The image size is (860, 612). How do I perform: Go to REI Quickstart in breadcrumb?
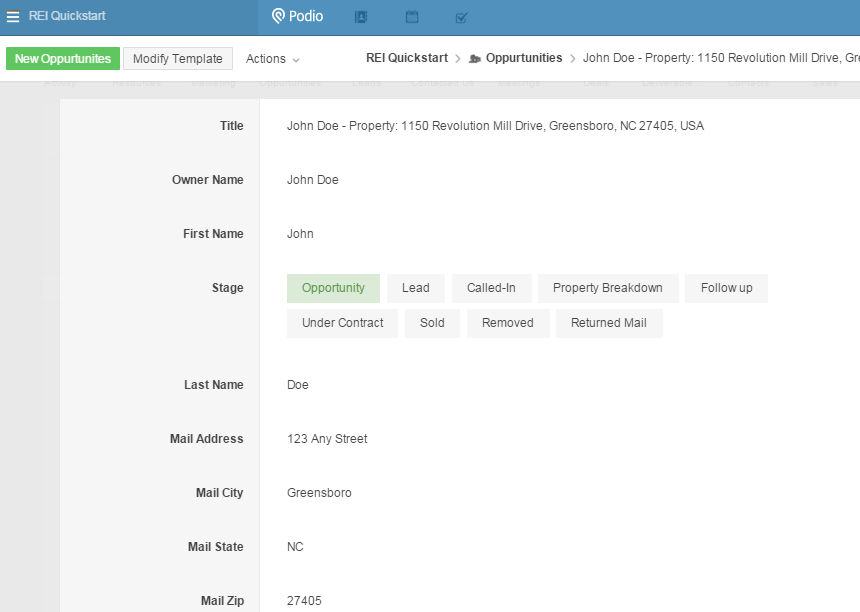(x=406, y=58)
